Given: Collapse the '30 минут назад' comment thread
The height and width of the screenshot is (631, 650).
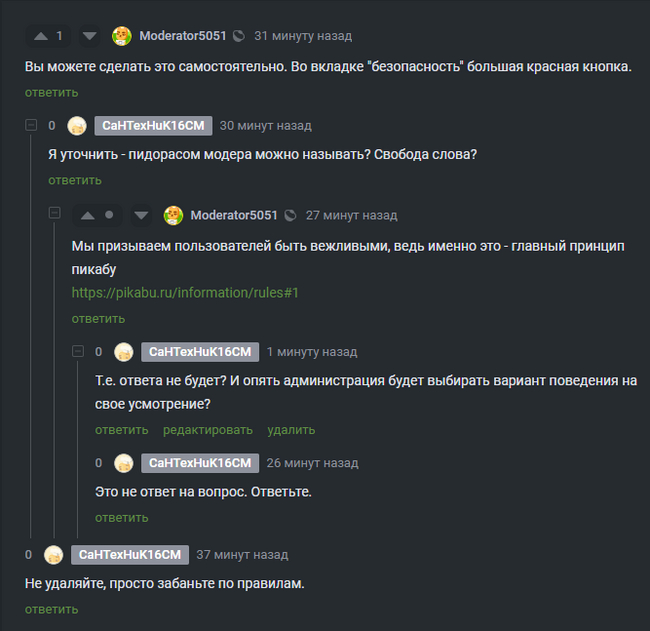Looking at the screenshot, I should tap(31, 125).
